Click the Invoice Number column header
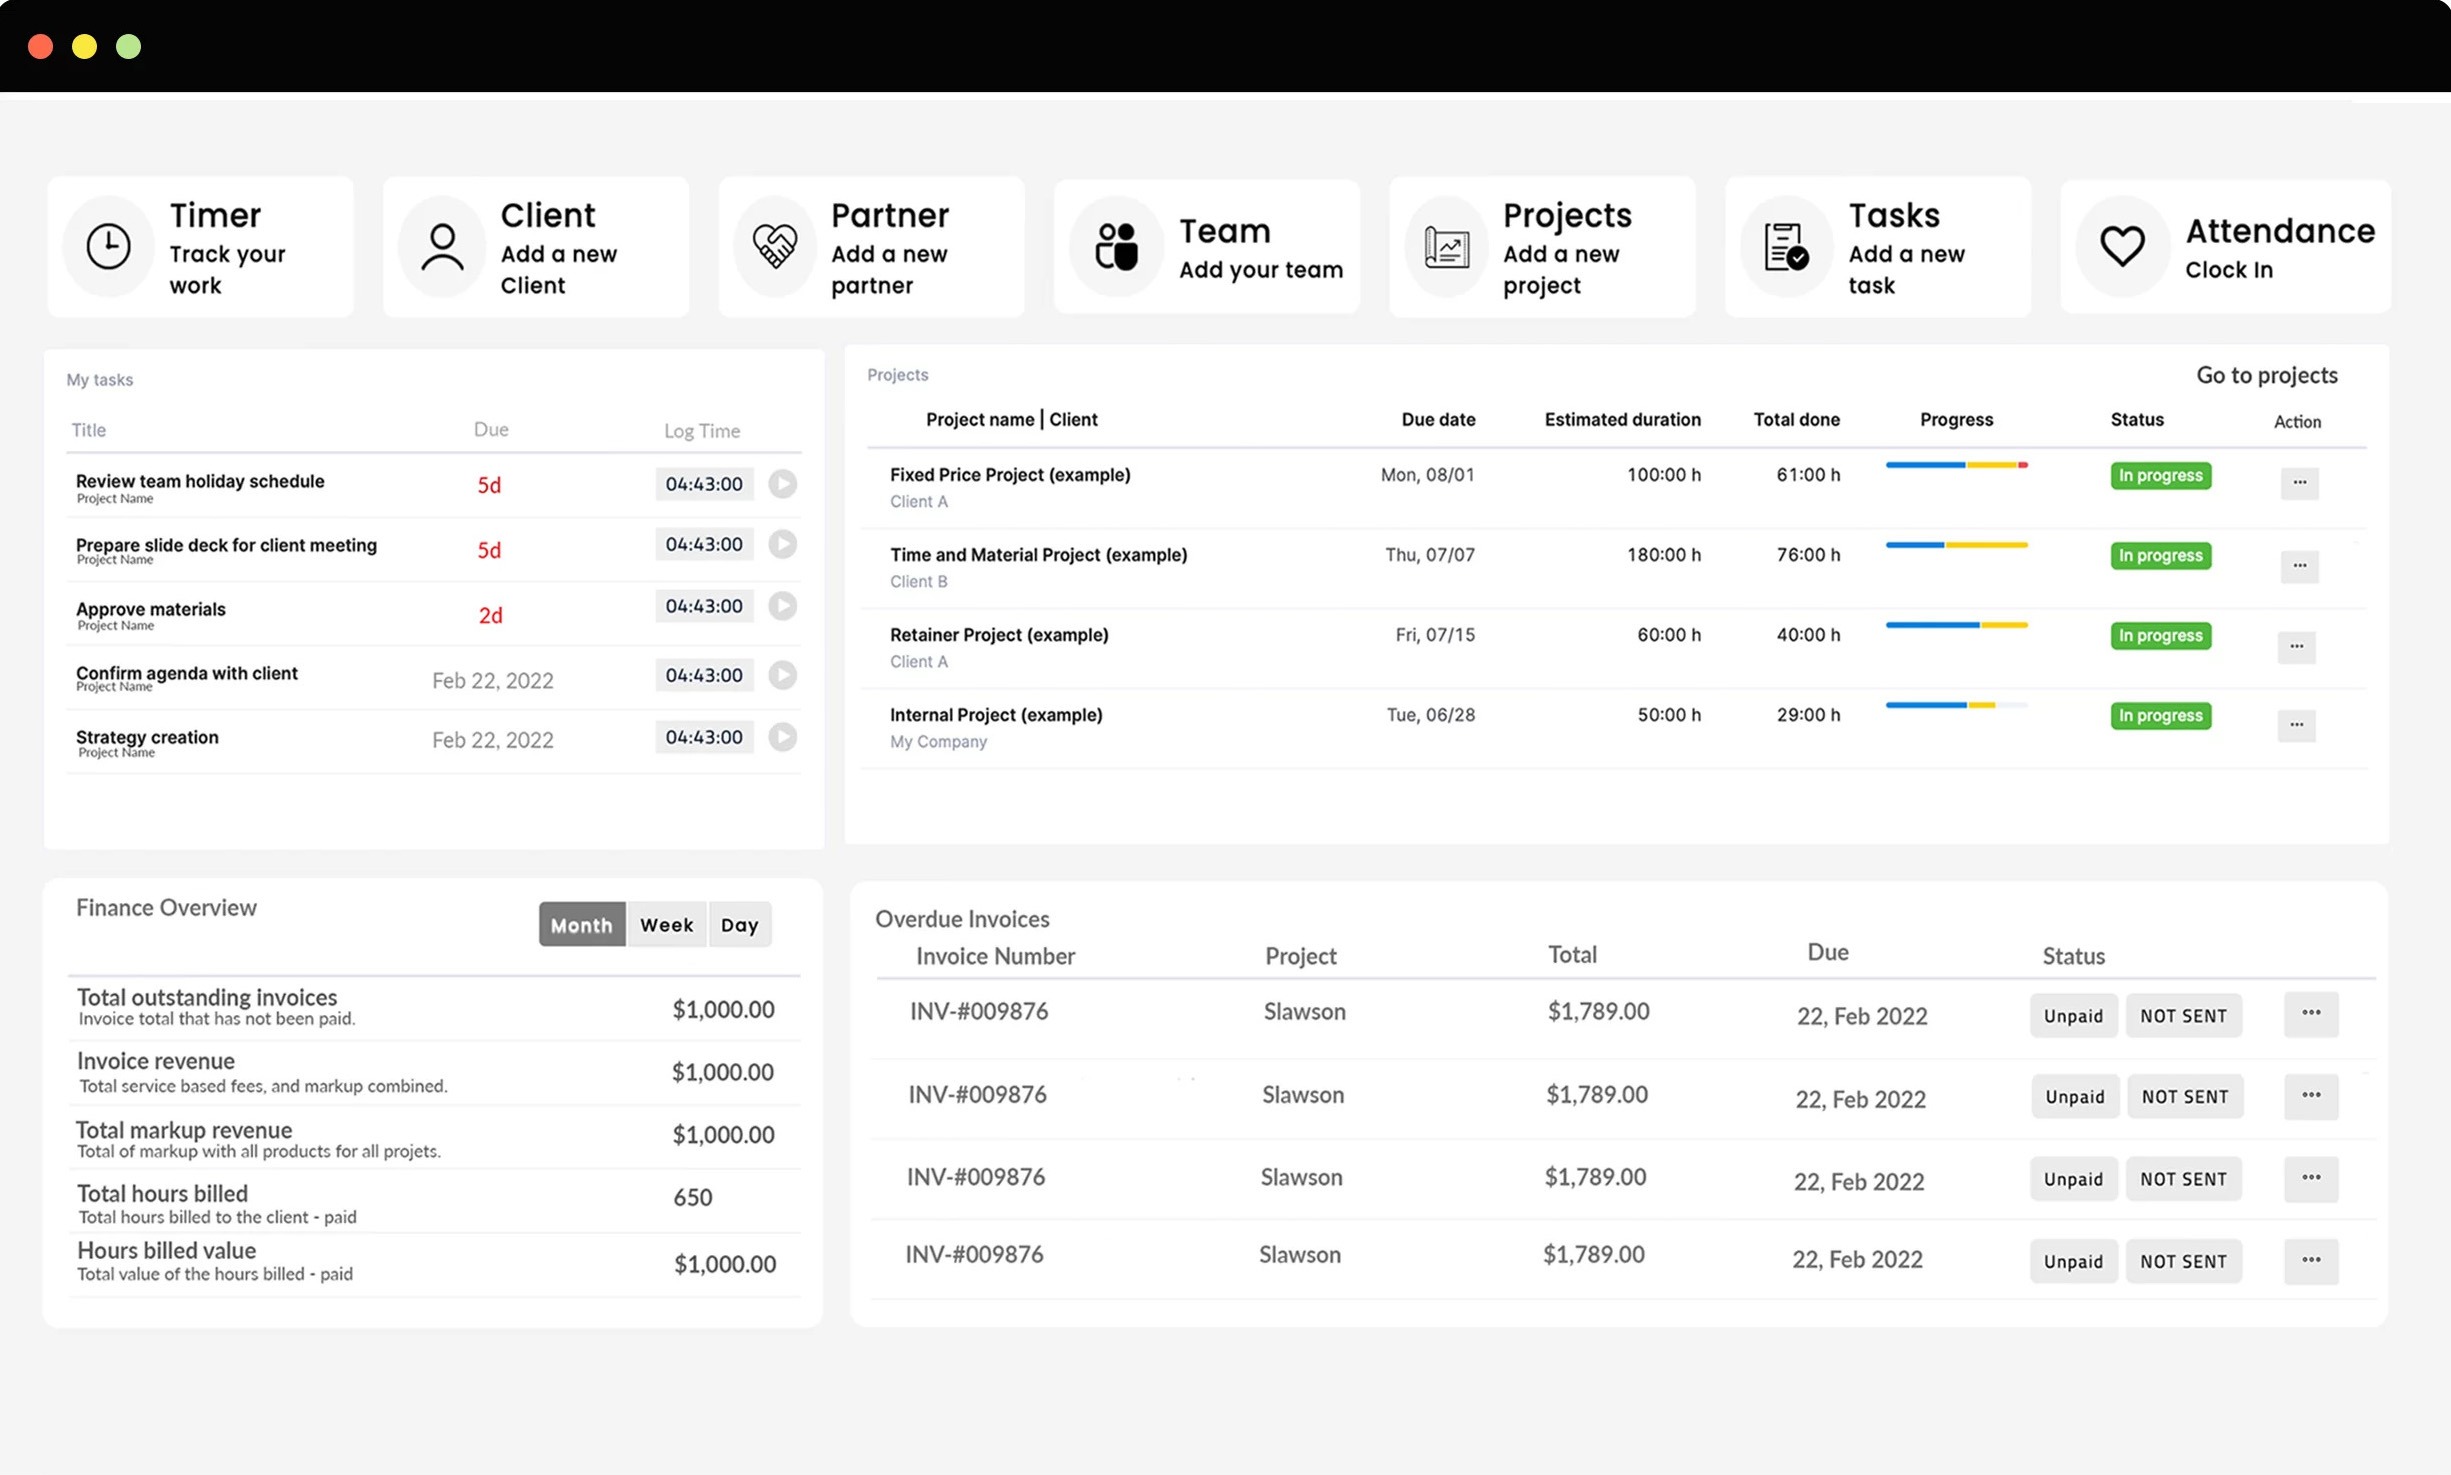 [x=995, y=956]
